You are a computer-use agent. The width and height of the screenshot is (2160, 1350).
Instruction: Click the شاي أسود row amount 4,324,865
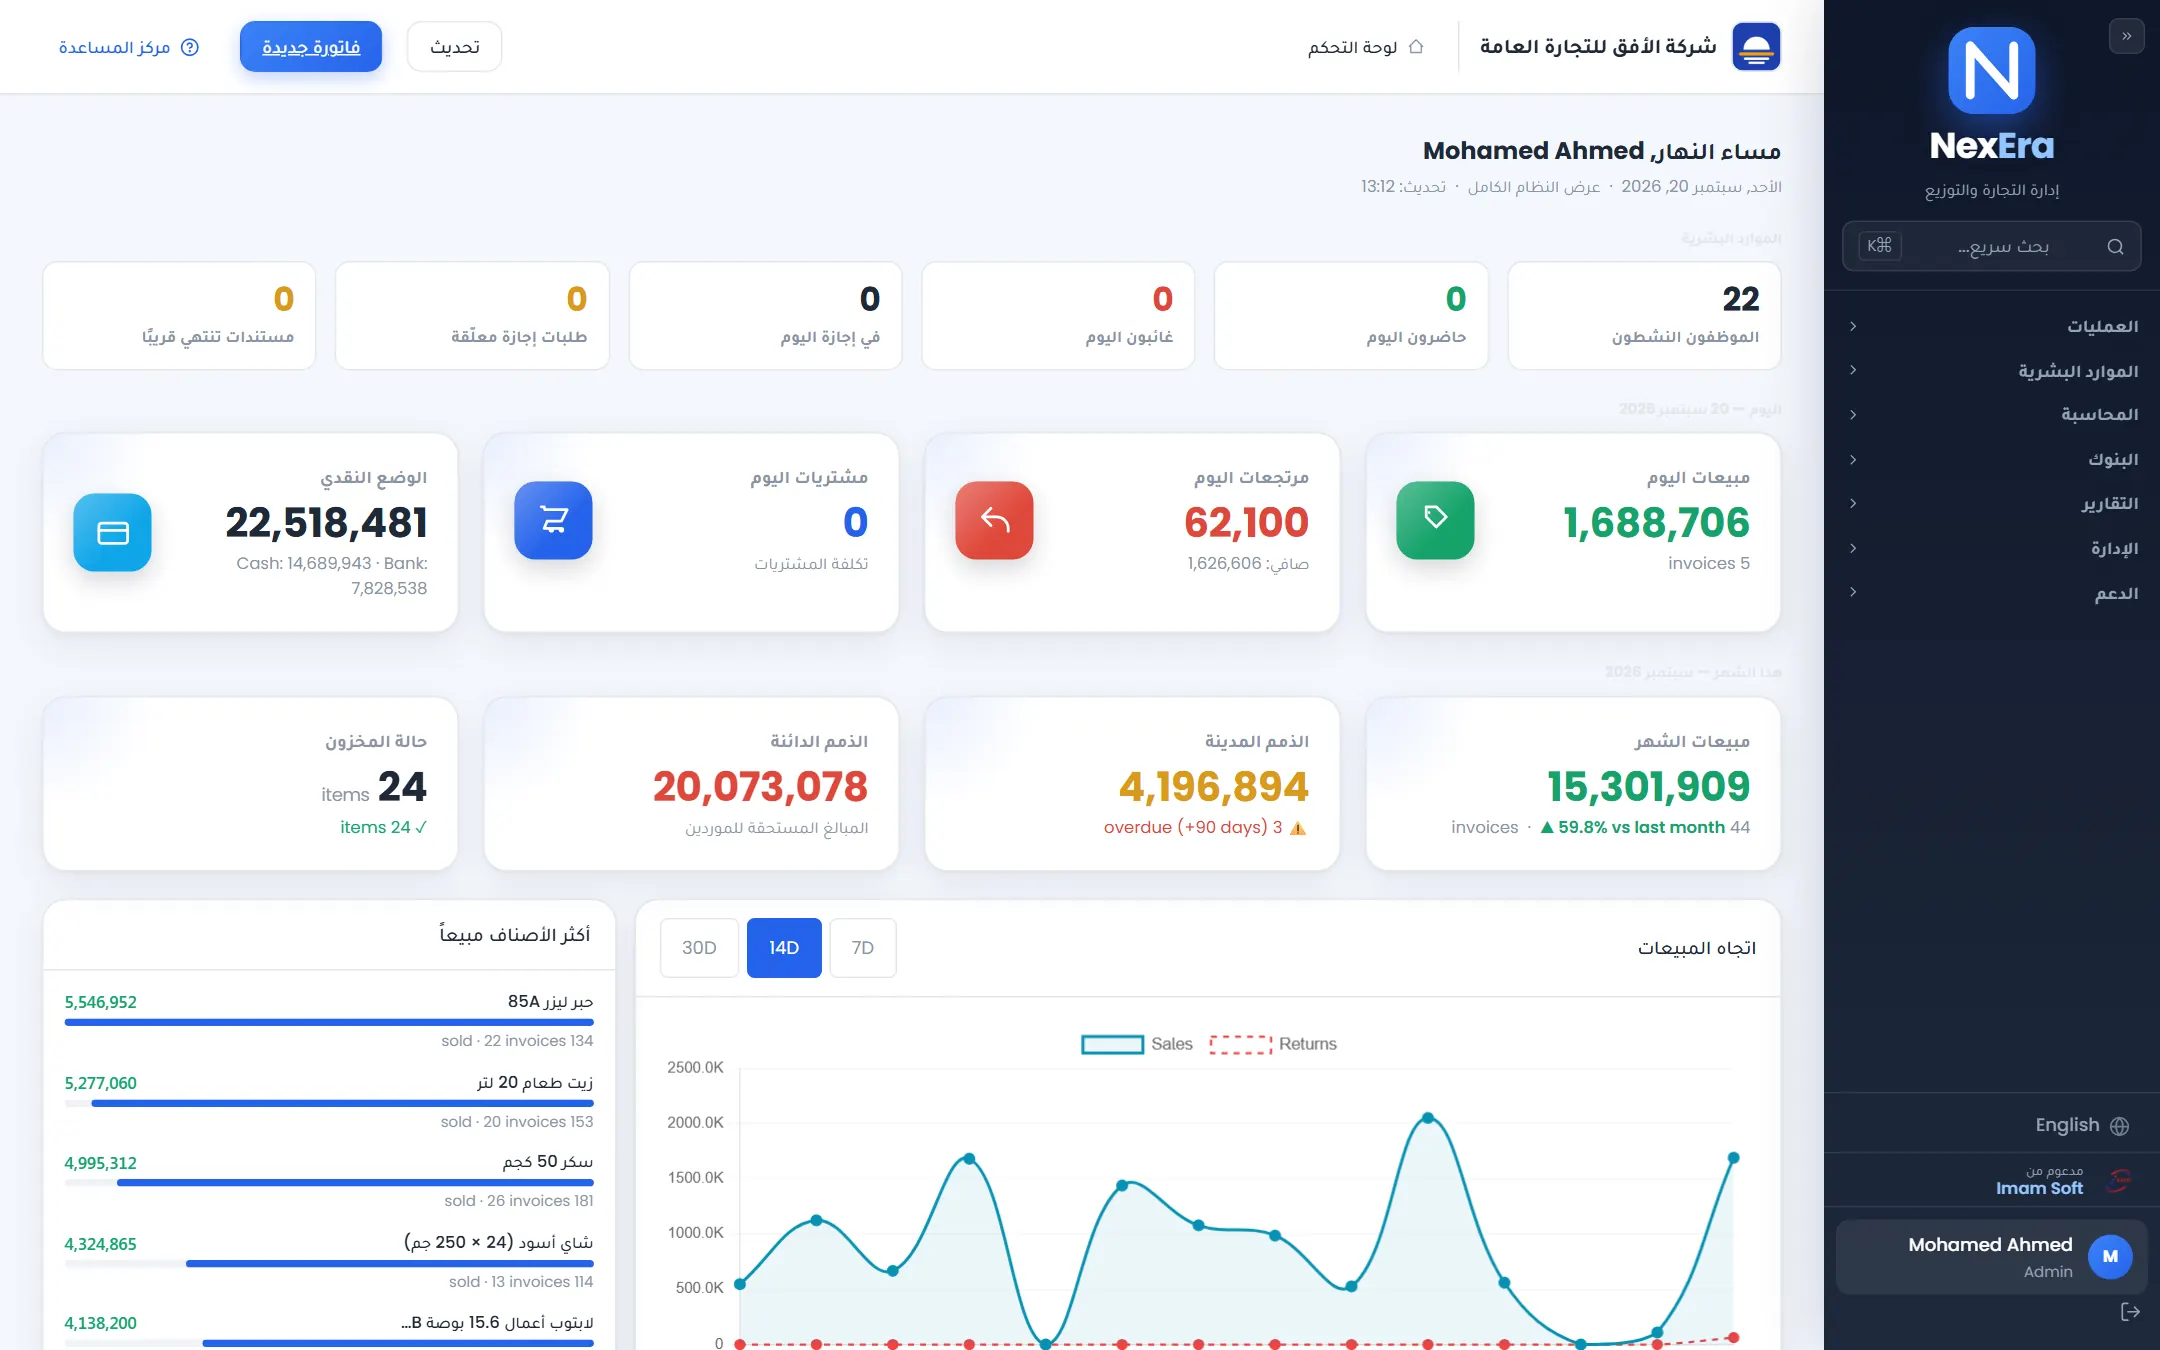100,1244
